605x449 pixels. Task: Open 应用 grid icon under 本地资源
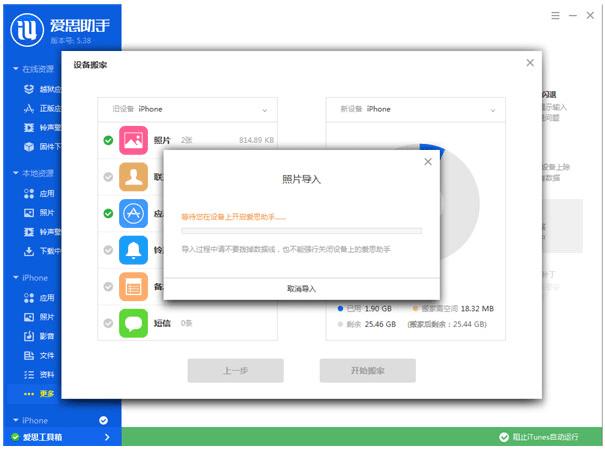coord(29,193)
